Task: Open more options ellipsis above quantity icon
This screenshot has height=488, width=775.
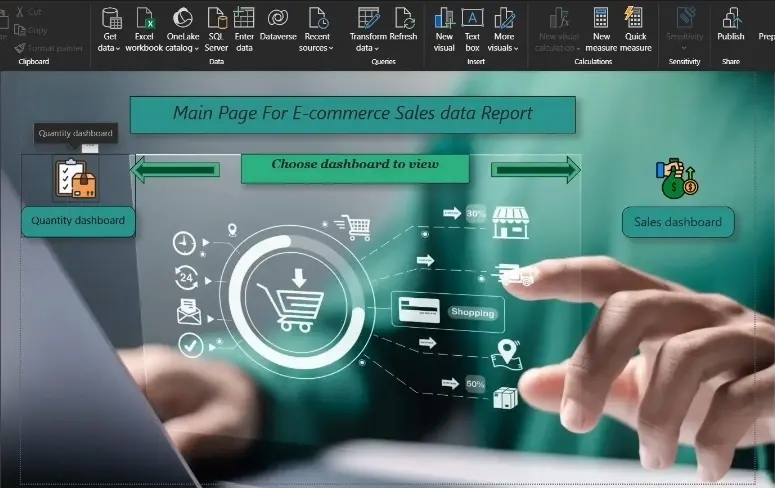Action: [x=90, y=148]
